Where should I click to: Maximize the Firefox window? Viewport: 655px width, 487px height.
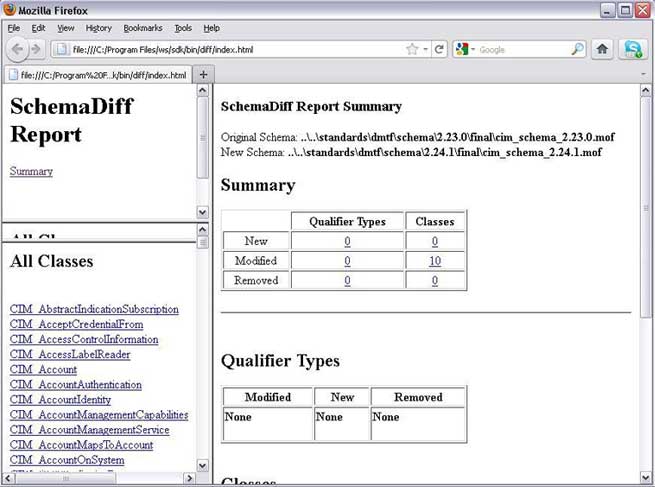[625, 10]
